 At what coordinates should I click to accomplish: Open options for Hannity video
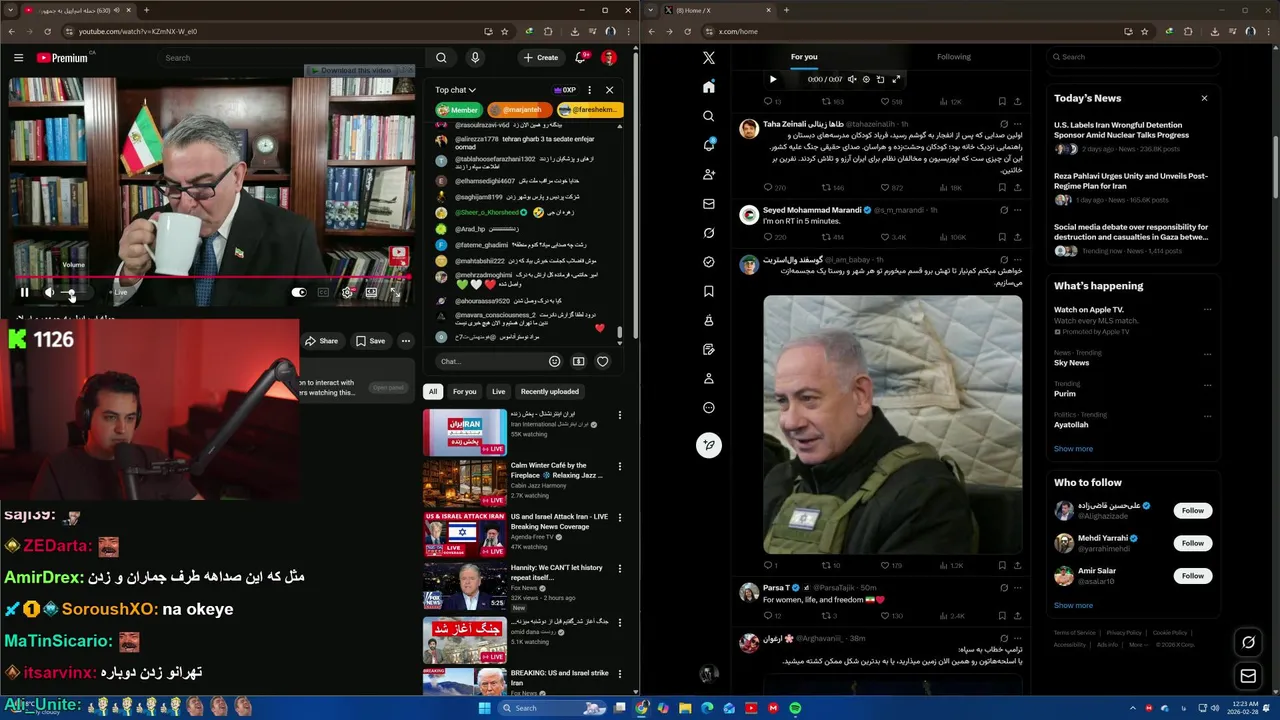point(619,569)
